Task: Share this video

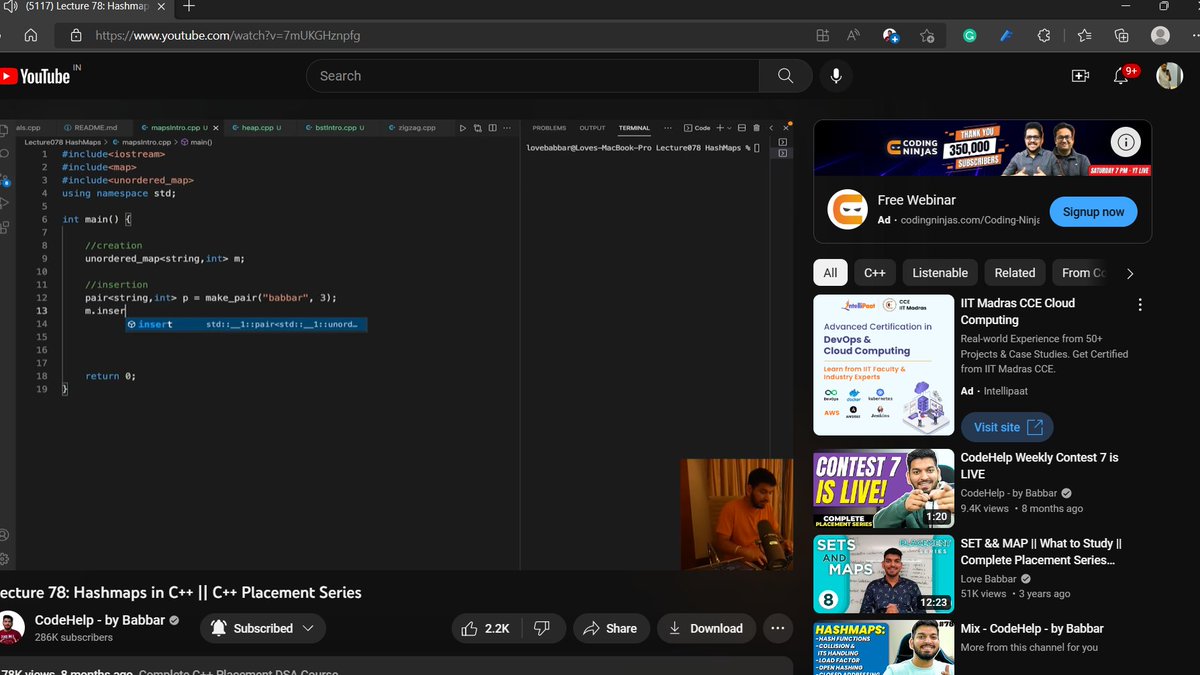Action: point(610,628)
